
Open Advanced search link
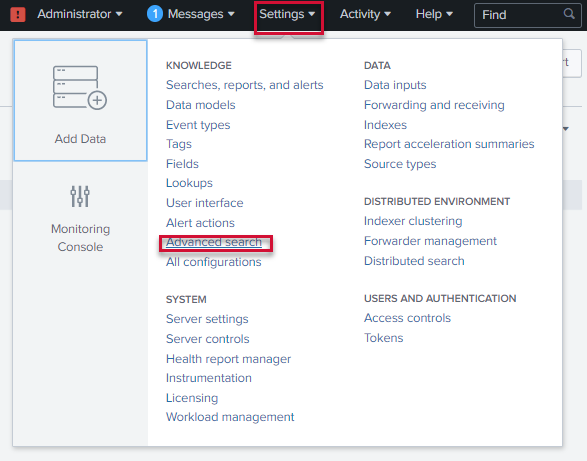[x=214, y=242]
